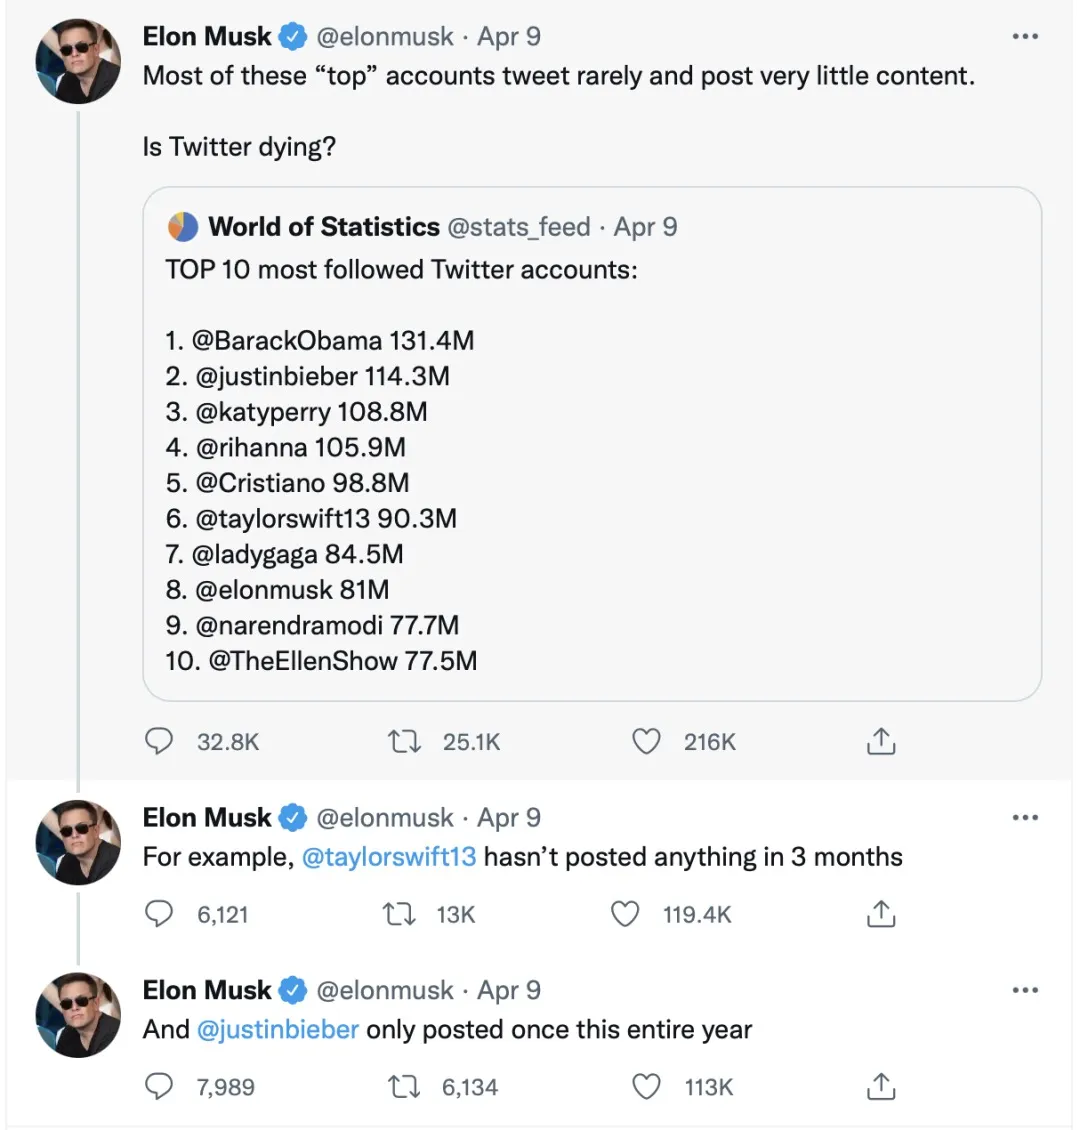This screenshot has height=1130, width=1080.
Task: Open the @justinbieber mention link
Action: pos(278,1029)
